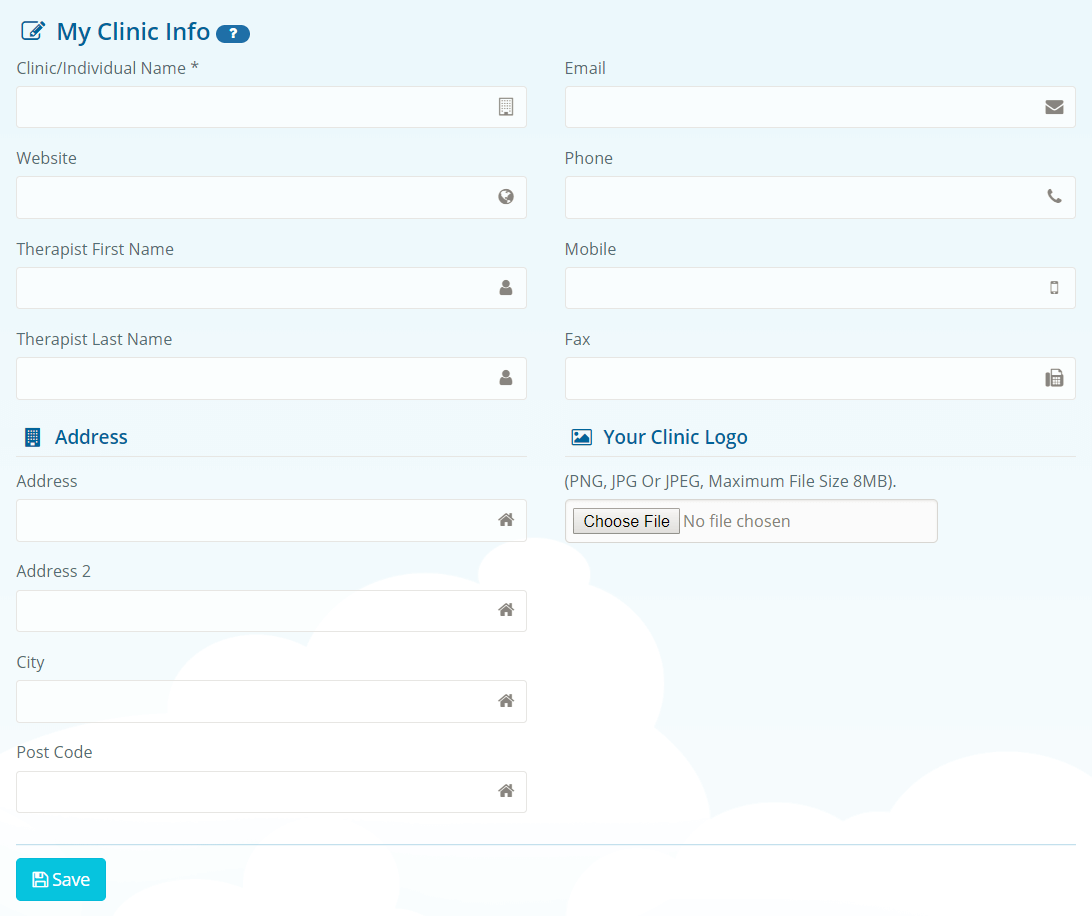Click the fax icon in the Fax field
The image size is (1092, 916).
point(1054,378)
